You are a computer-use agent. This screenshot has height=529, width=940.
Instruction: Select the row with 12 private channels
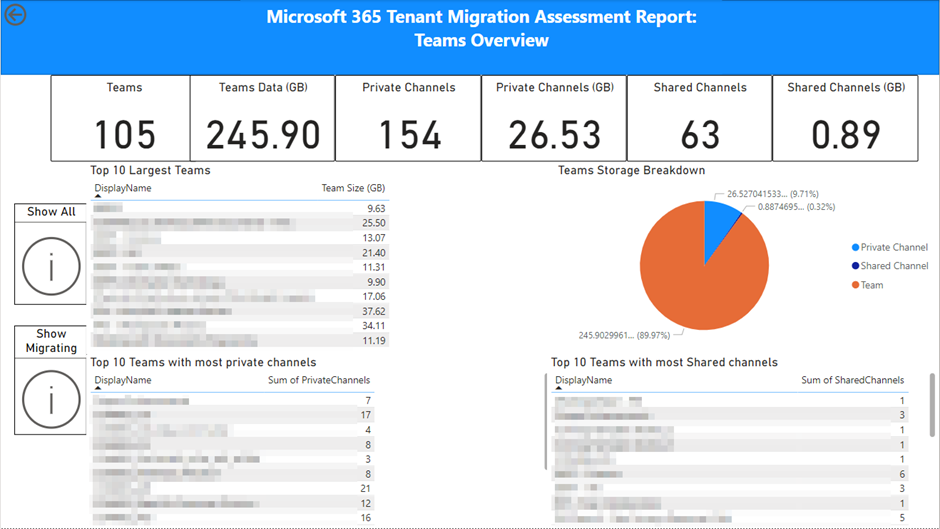(x=233, y=503)
